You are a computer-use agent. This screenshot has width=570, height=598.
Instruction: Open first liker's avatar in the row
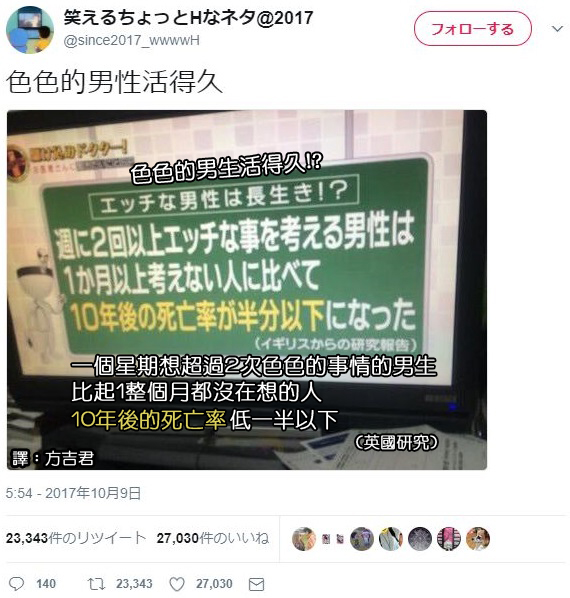tap(304, 539)
